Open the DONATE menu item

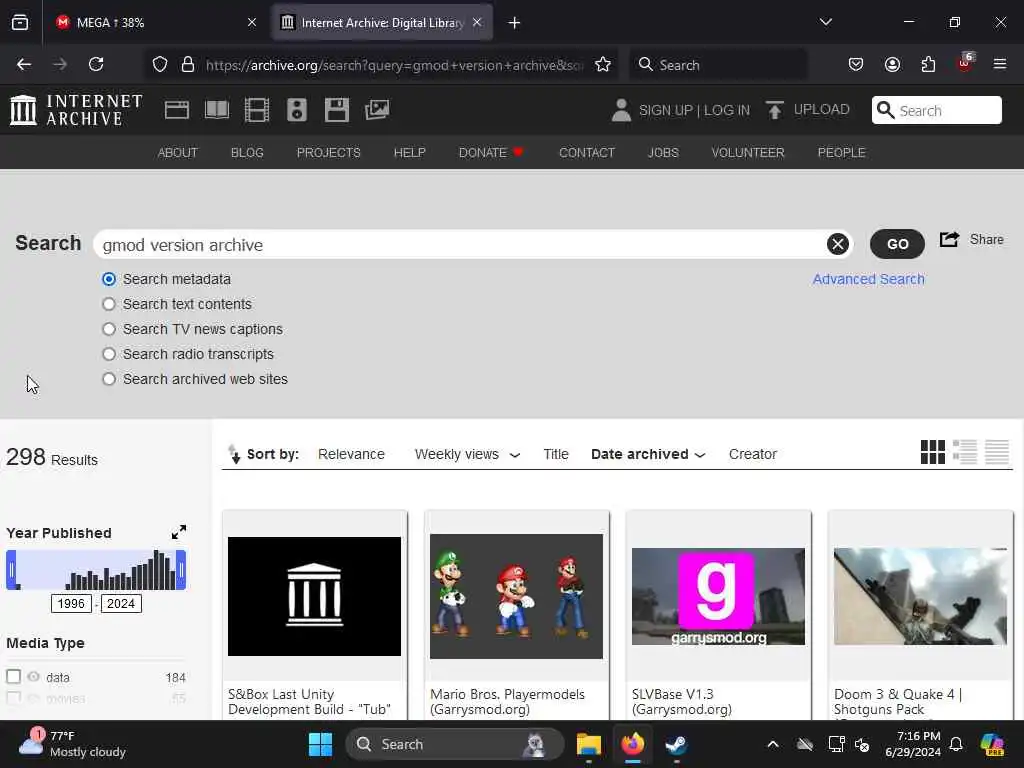490,152
